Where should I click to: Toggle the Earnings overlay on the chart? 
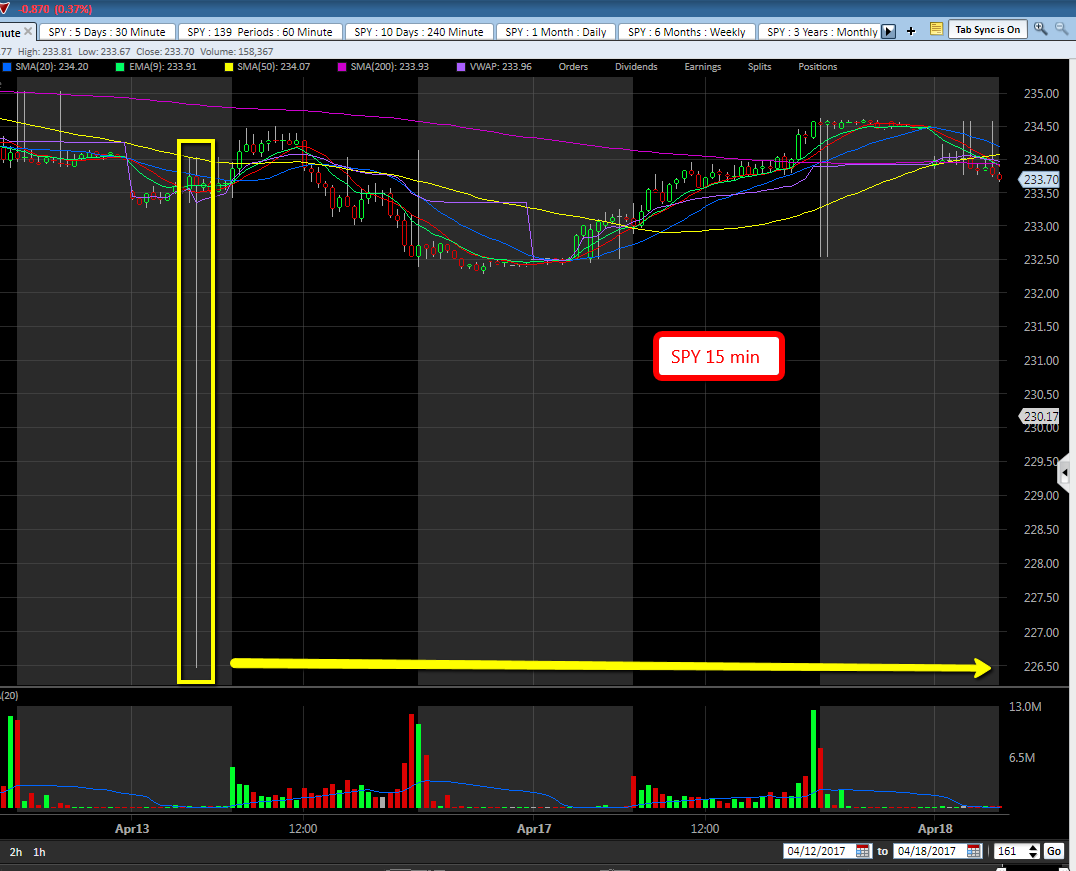click(x=703, y=67)
